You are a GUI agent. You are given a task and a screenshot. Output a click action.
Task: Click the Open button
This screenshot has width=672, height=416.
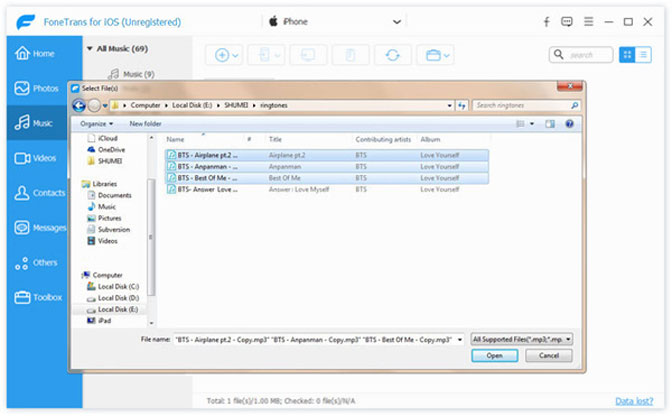495,356
